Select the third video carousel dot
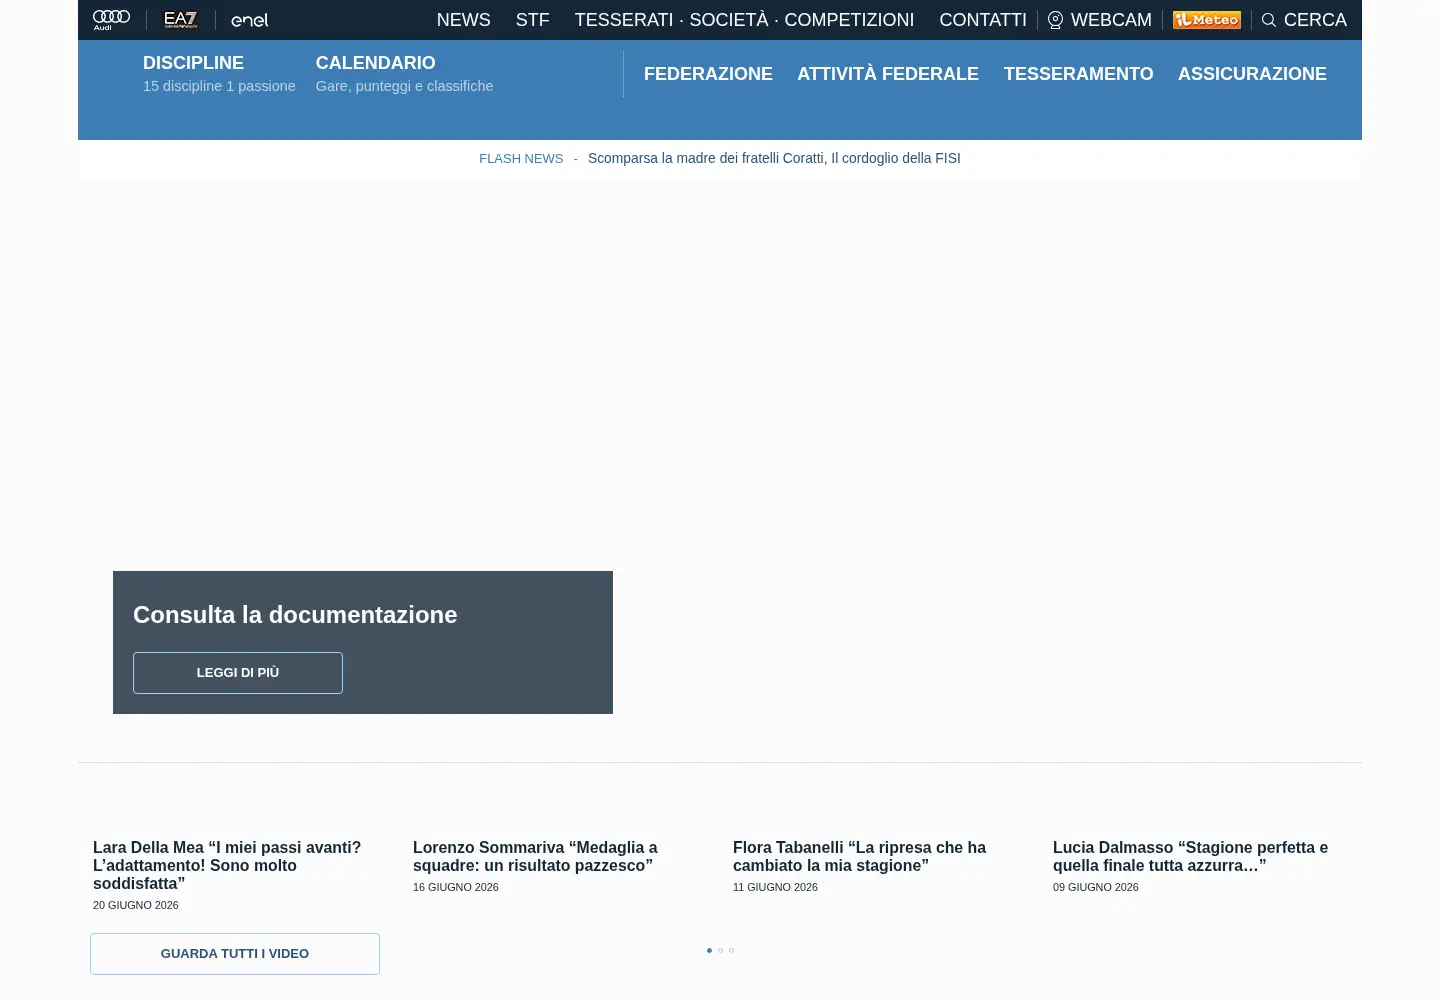 (x=731, y=950)
